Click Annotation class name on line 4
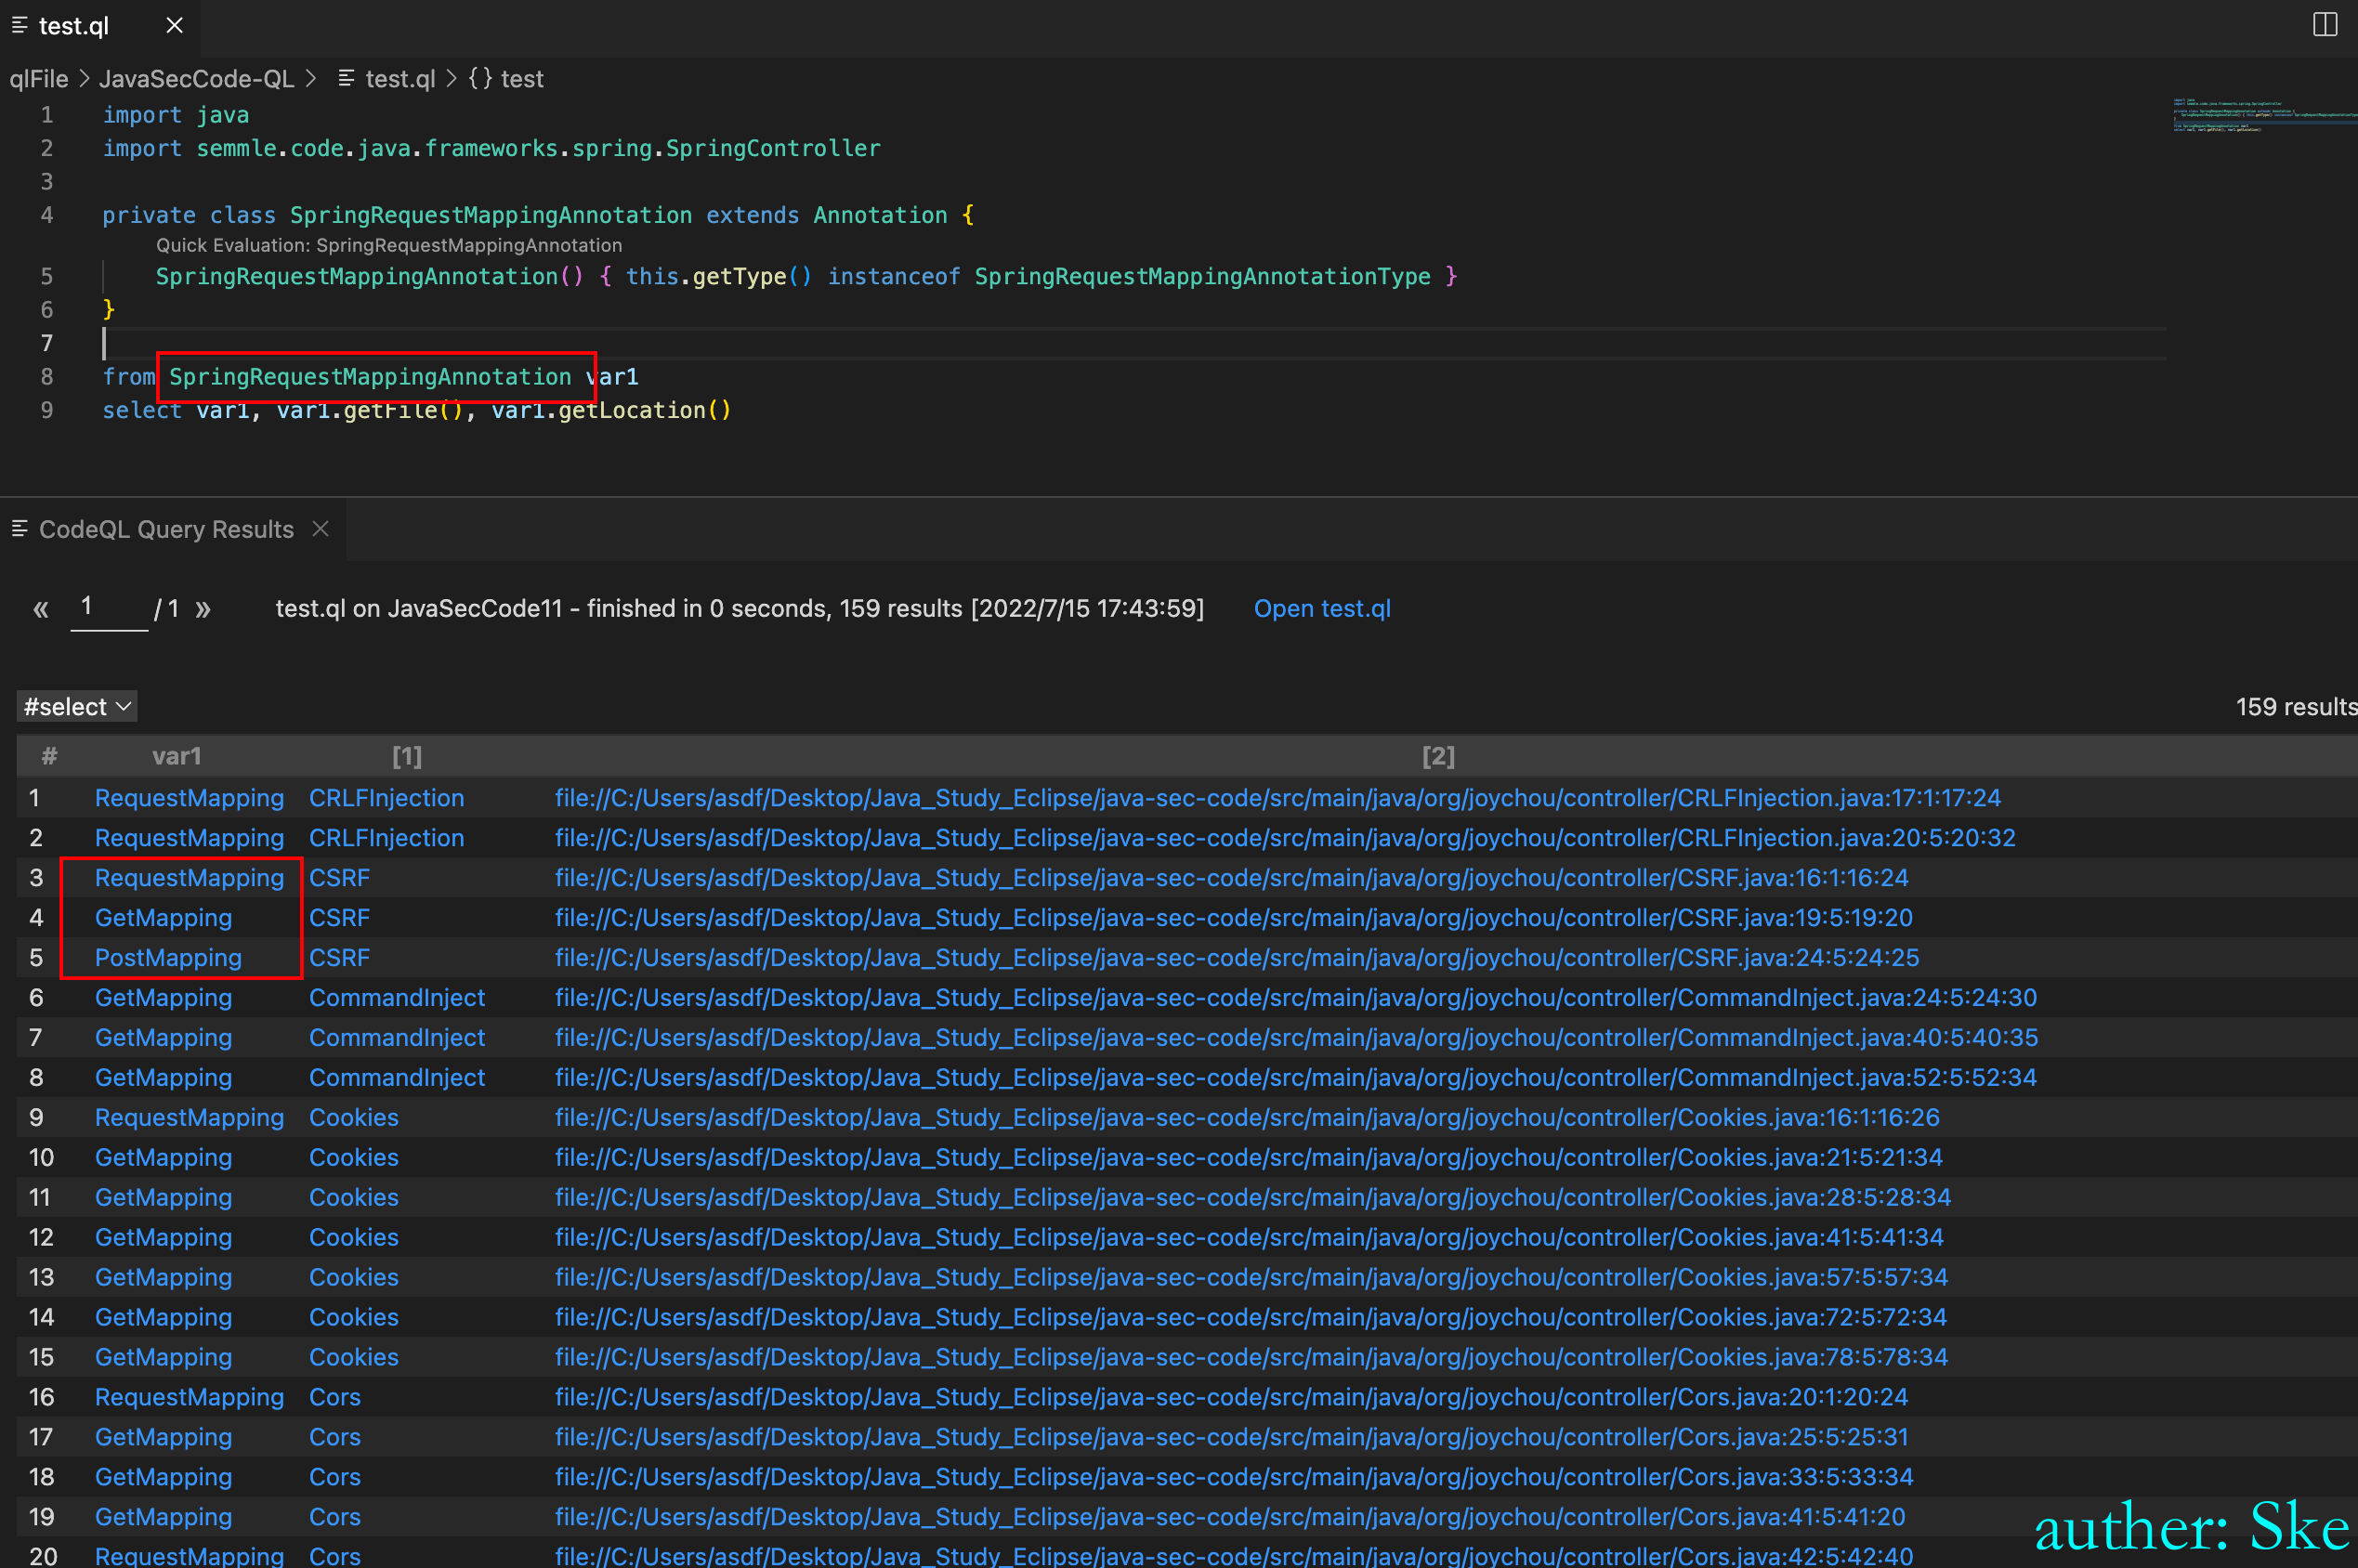This screenshot has width=2358, height=1568. click(880, 215)
